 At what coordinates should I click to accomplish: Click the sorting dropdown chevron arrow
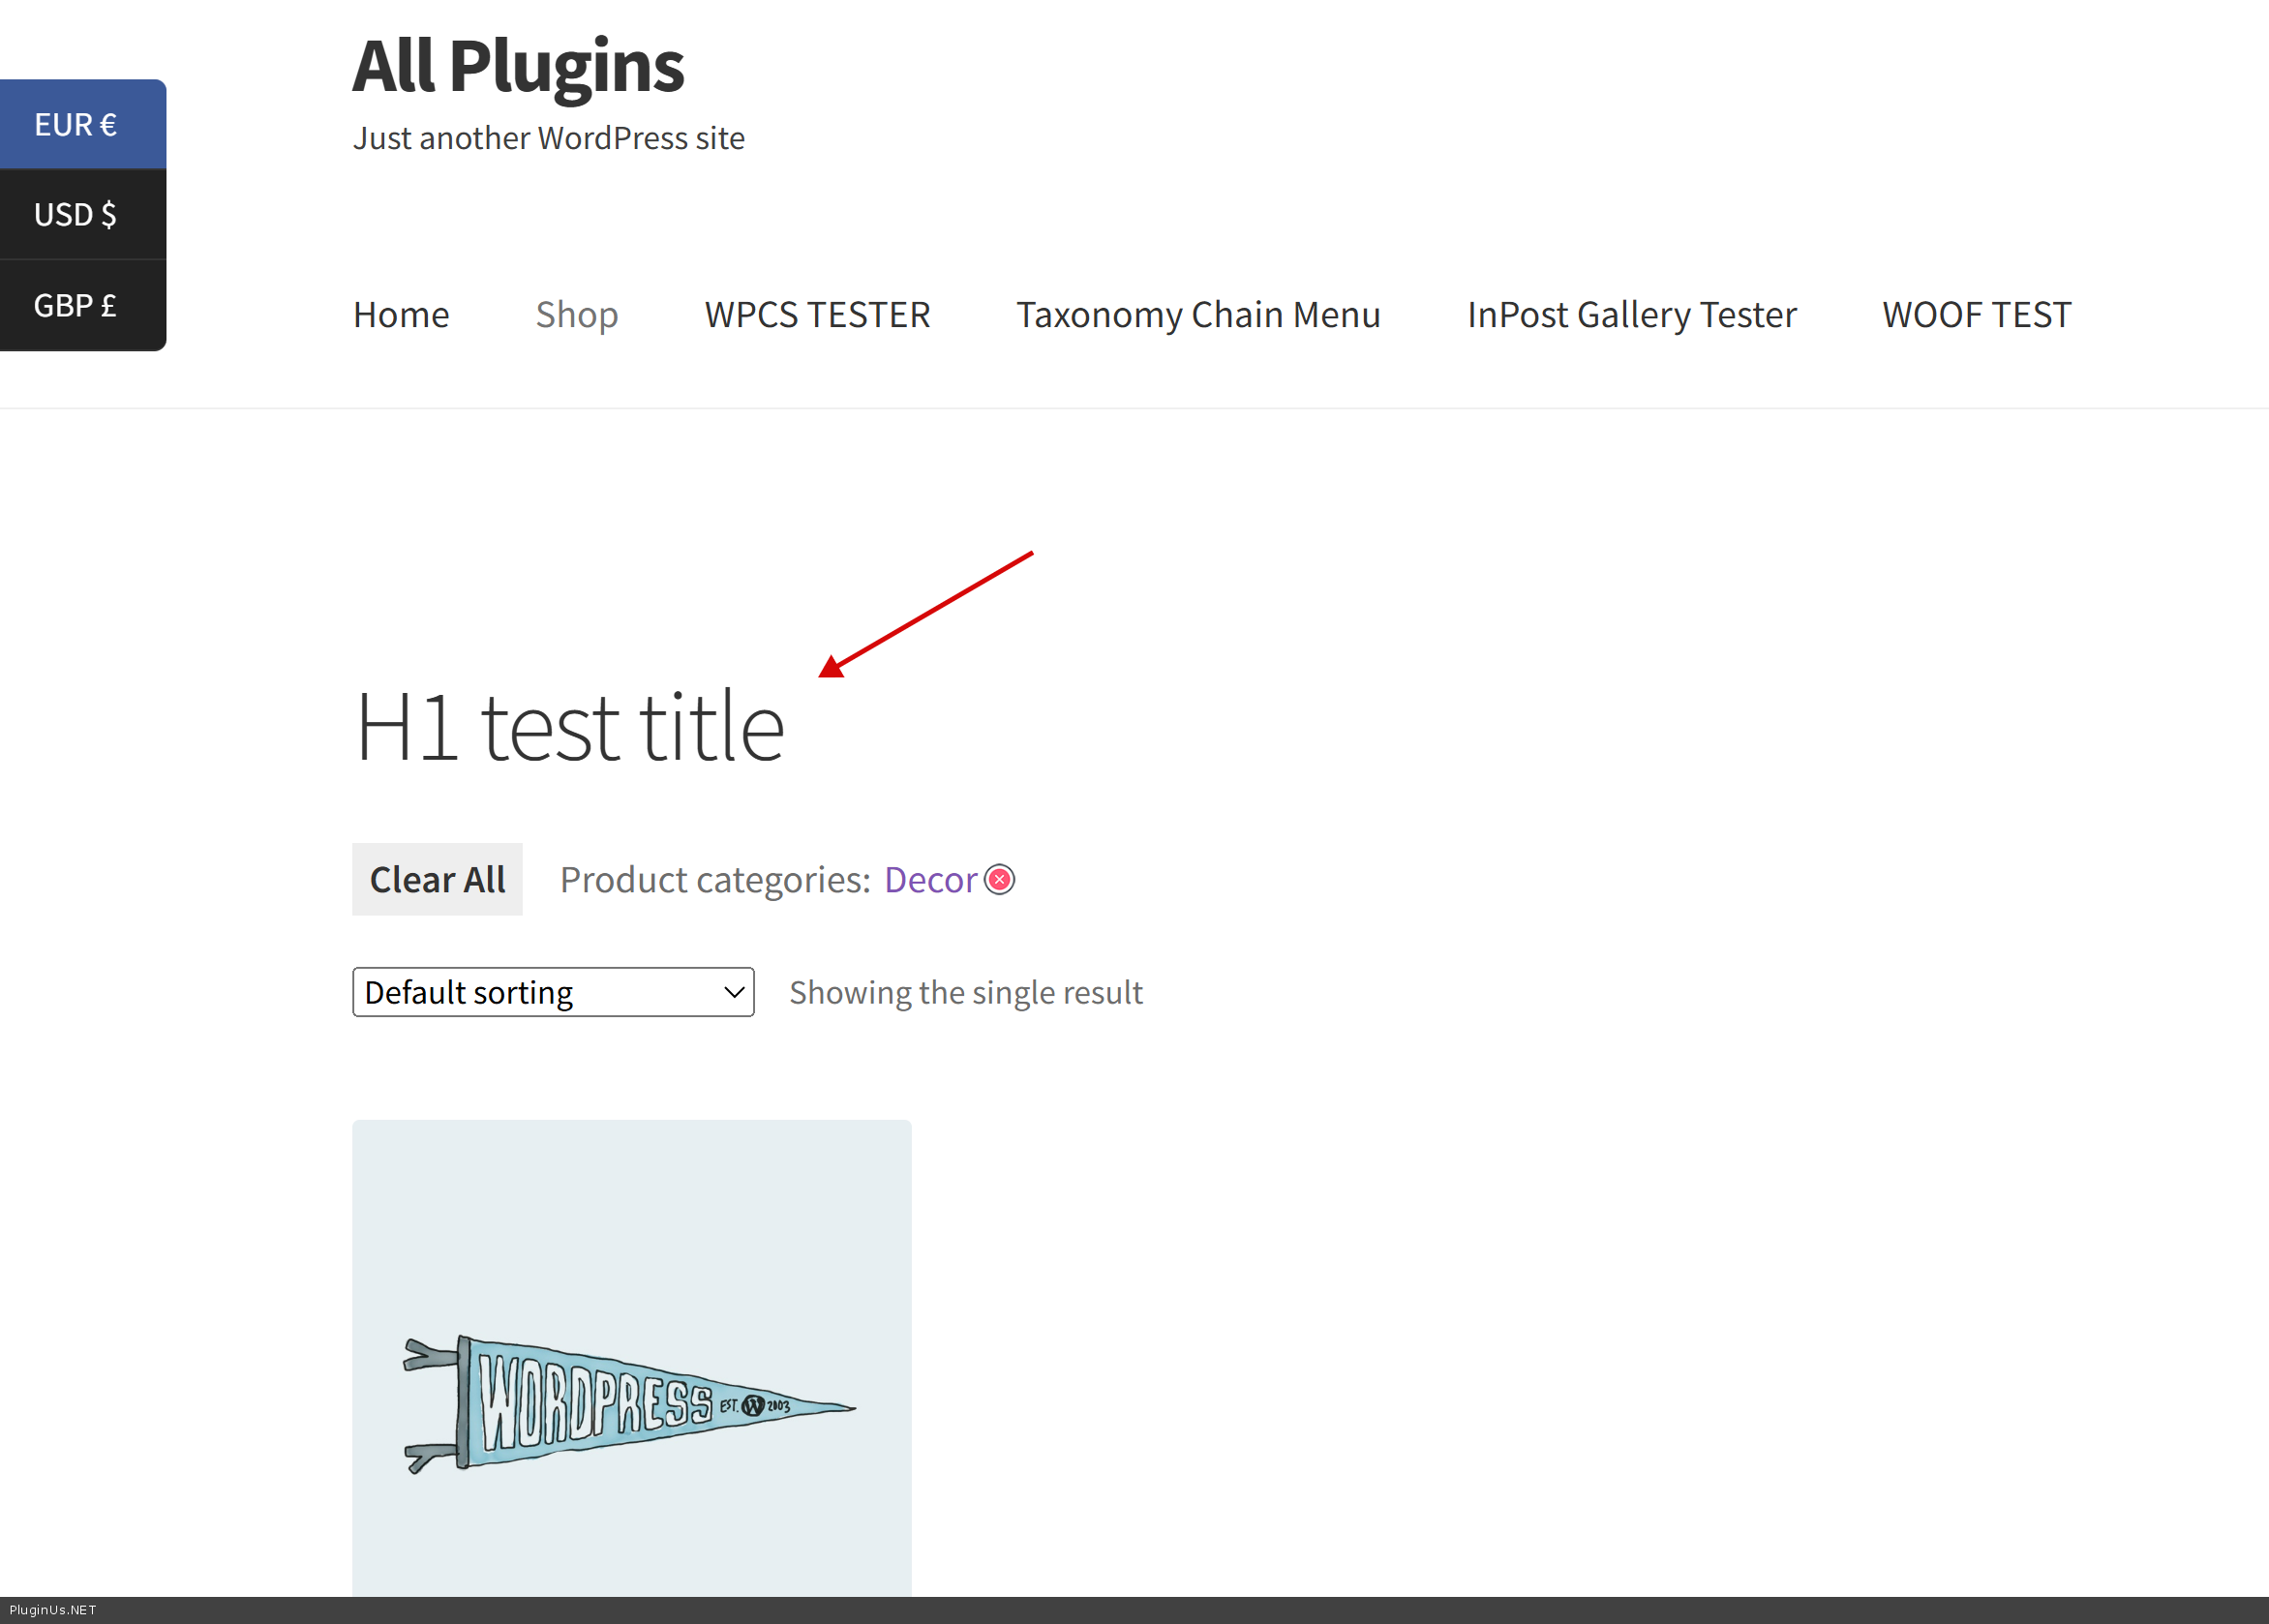coord(734,993)
